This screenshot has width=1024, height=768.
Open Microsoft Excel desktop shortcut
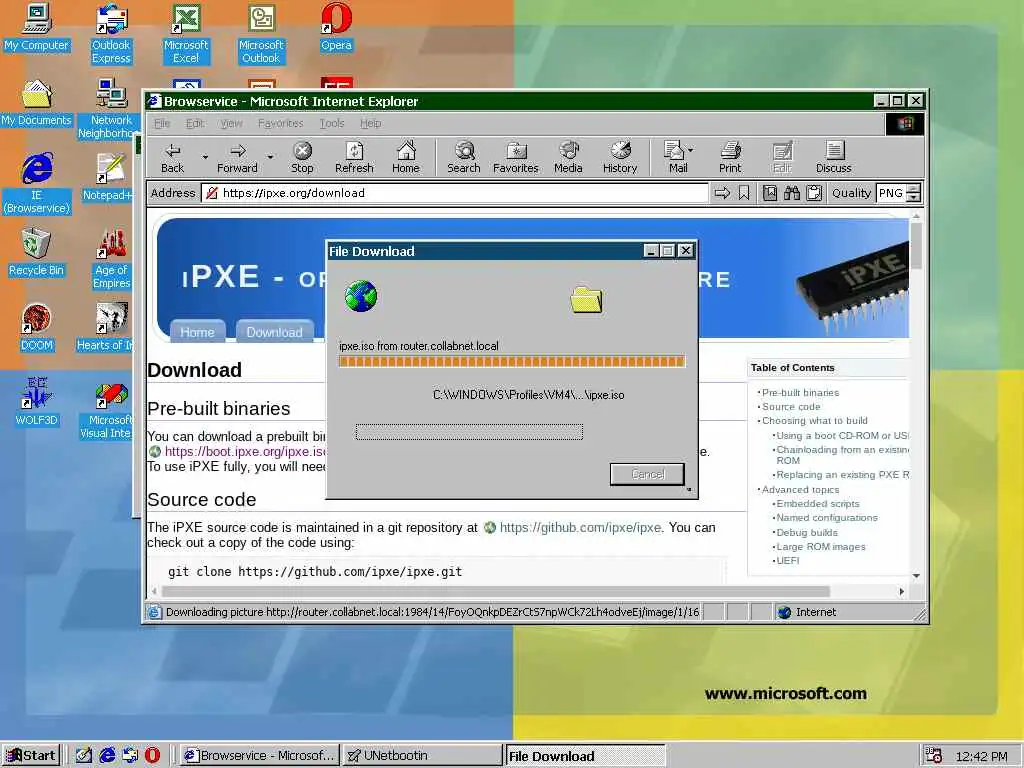(186, 34)
